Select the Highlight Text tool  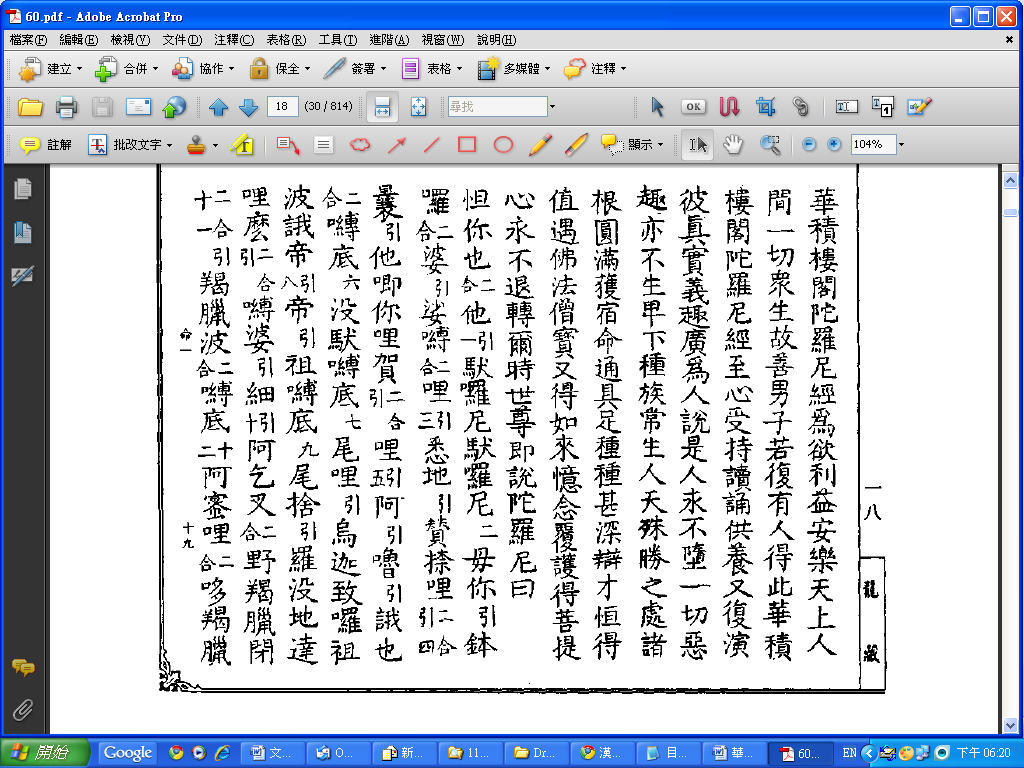tap(241, 144)
